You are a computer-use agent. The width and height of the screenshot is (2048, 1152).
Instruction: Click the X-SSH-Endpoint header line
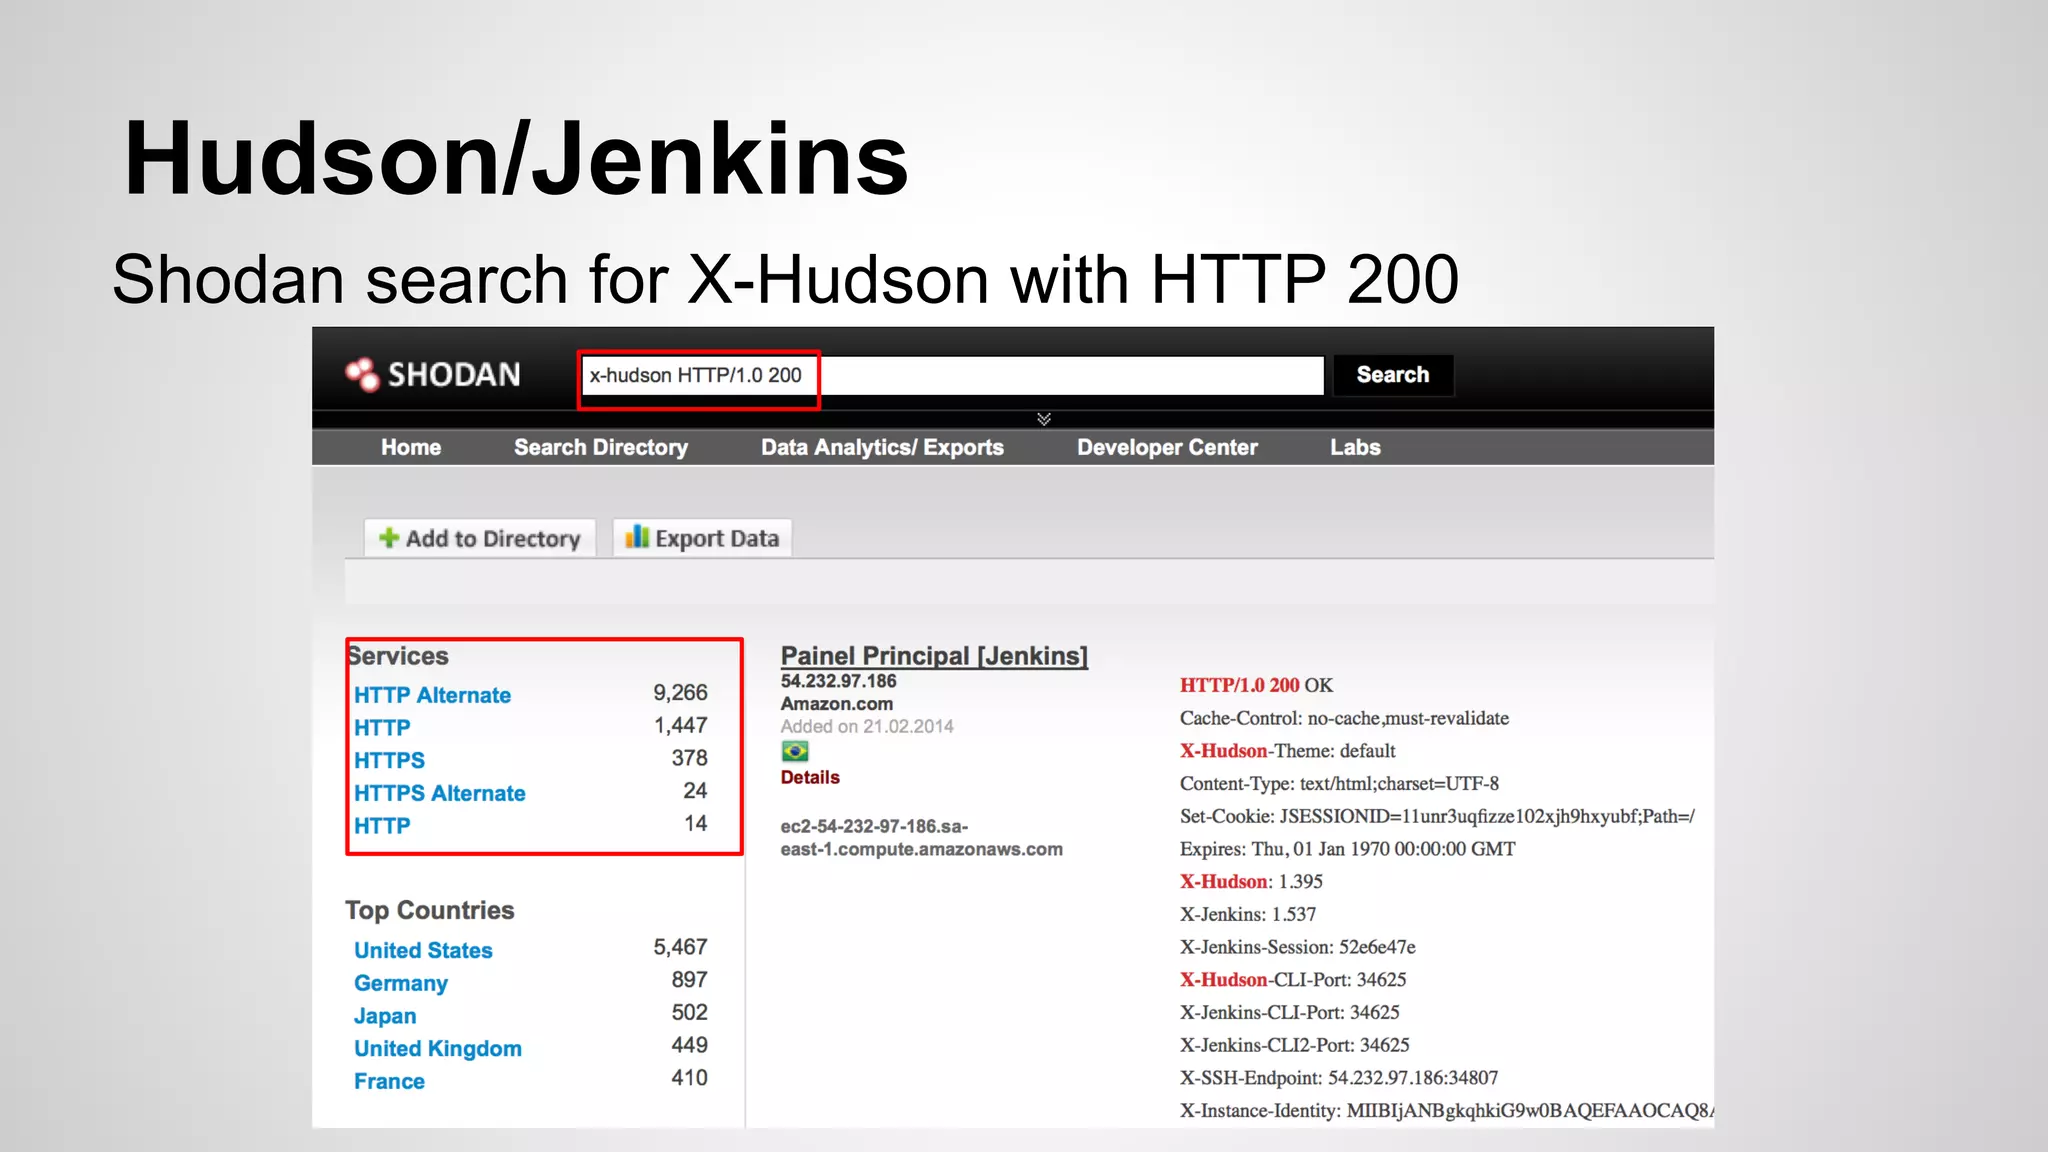tap(1339, 1078)
